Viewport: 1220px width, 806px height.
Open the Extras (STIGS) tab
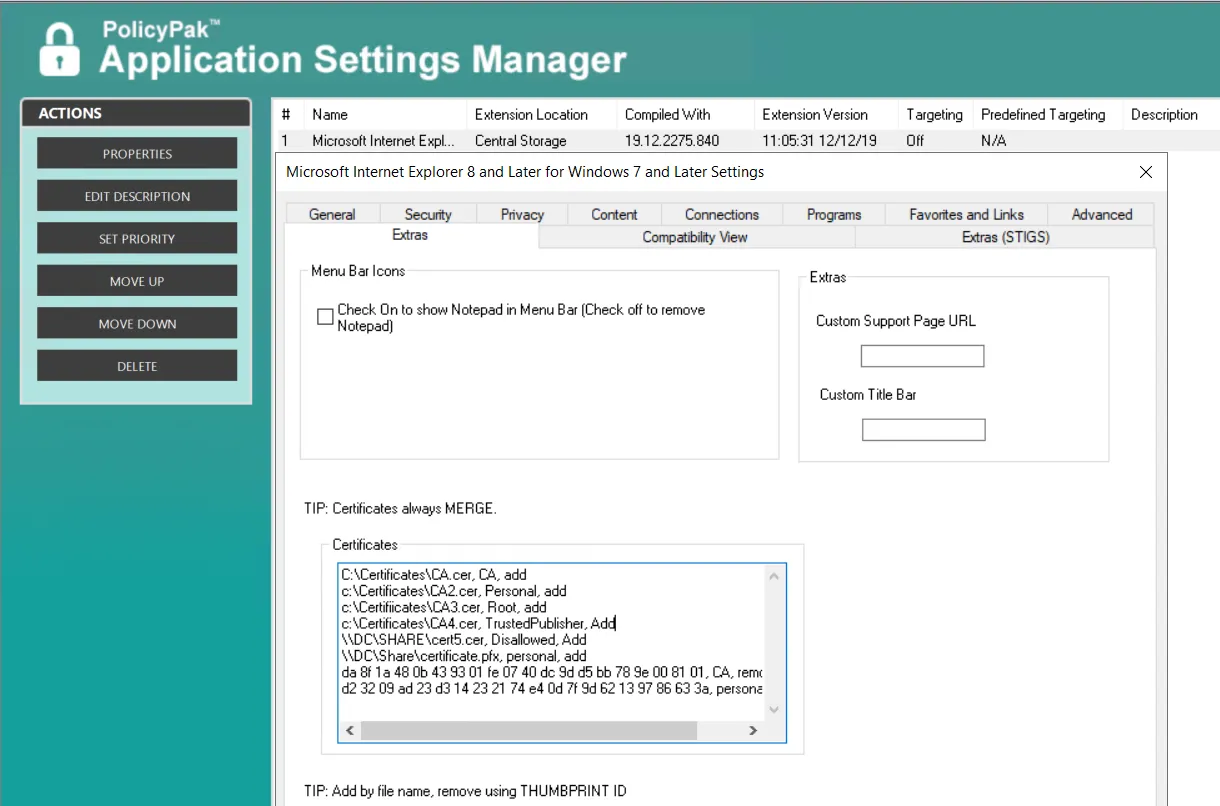(1005, 237)
